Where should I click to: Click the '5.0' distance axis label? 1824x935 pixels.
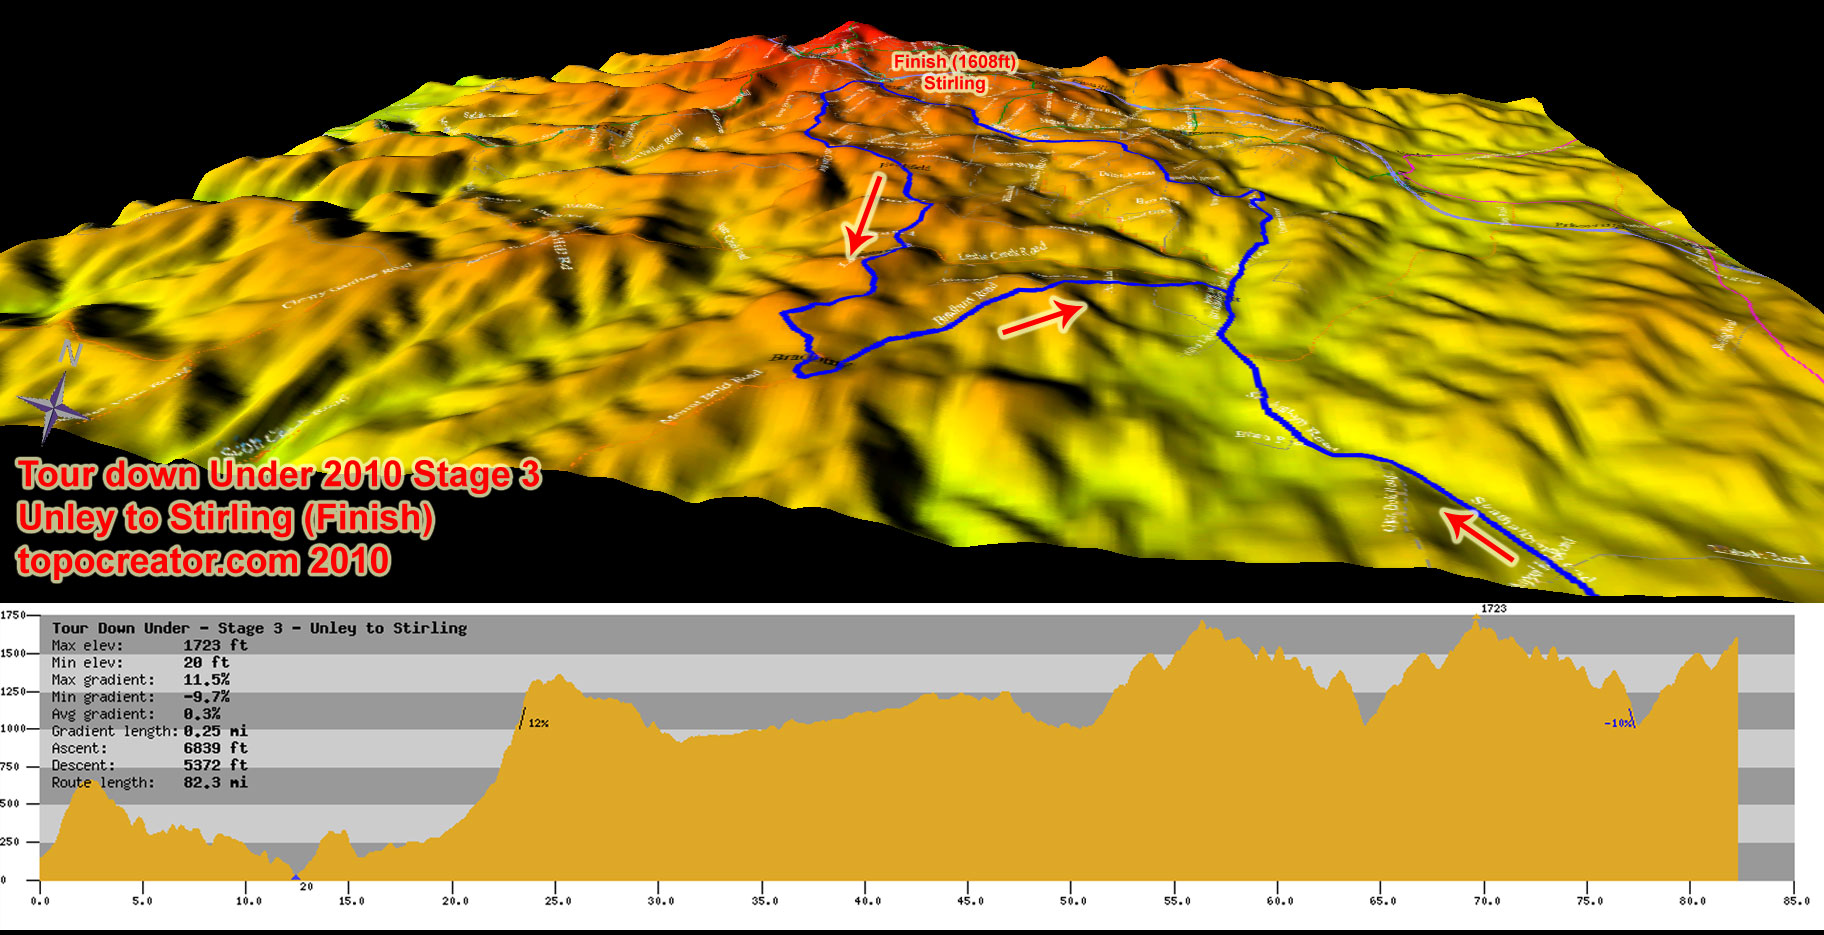143,901
